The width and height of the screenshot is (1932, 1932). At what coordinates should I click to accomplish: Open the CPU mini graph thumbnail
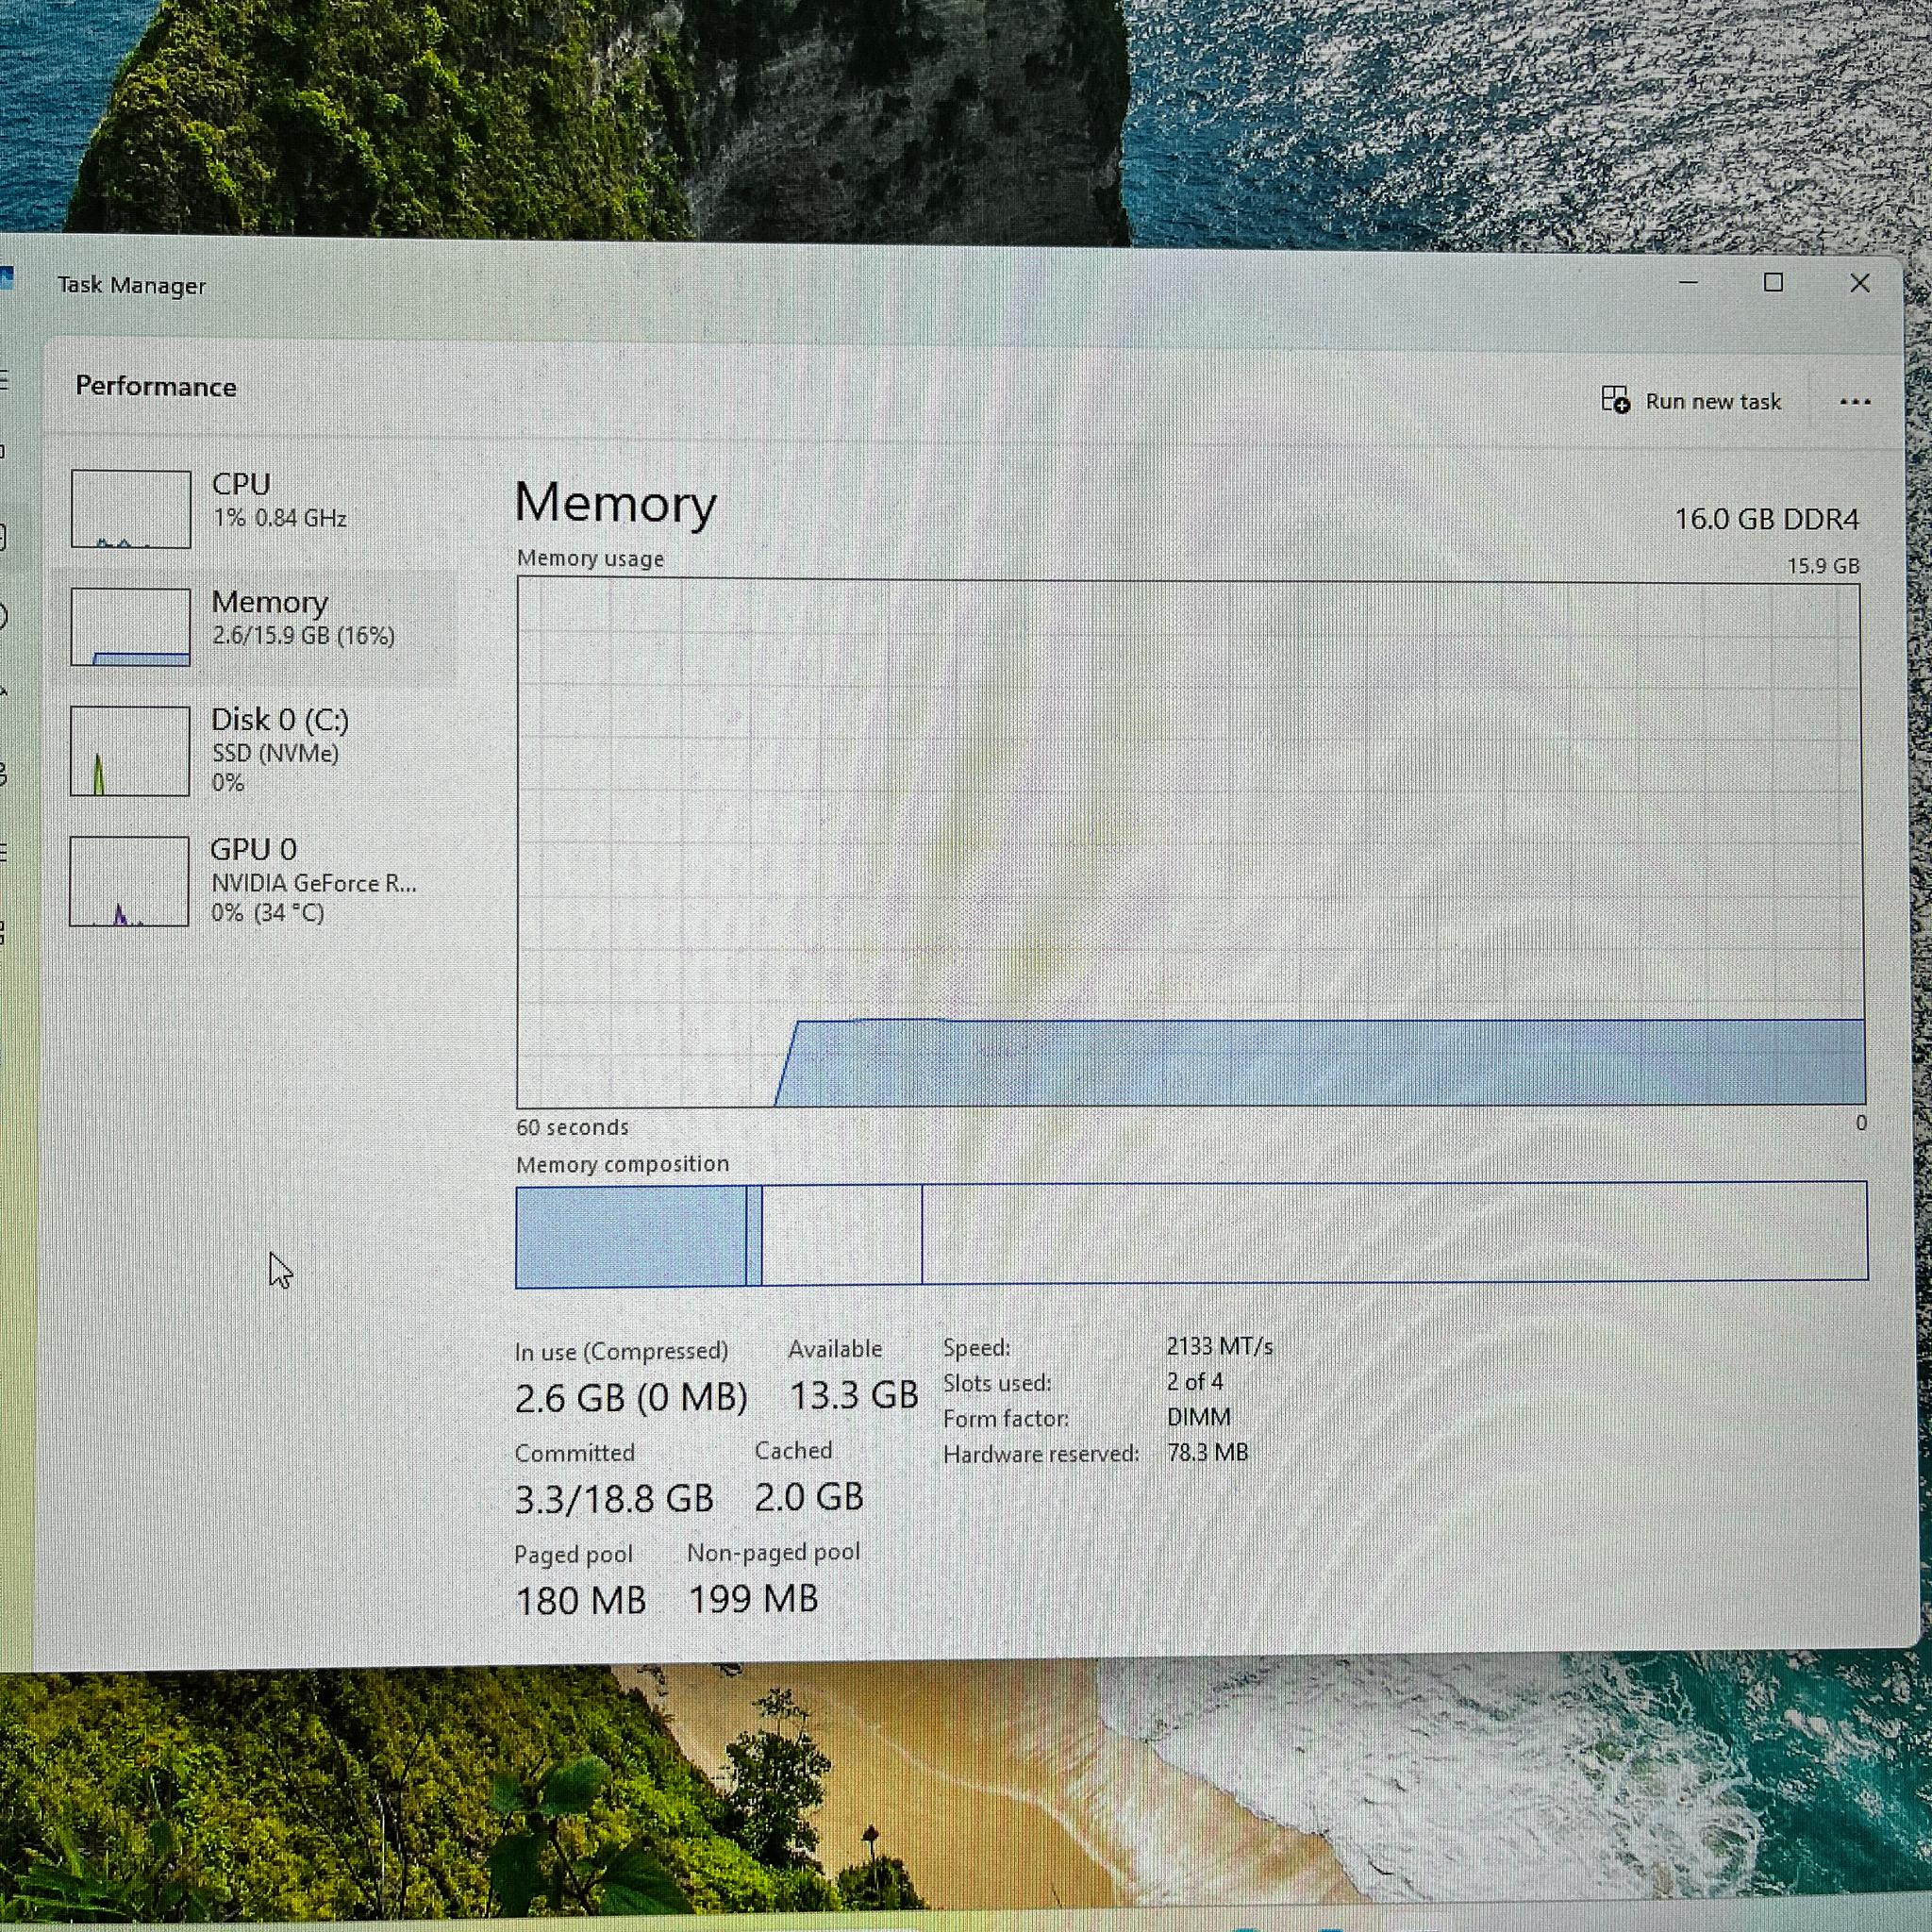coord(131,509)
